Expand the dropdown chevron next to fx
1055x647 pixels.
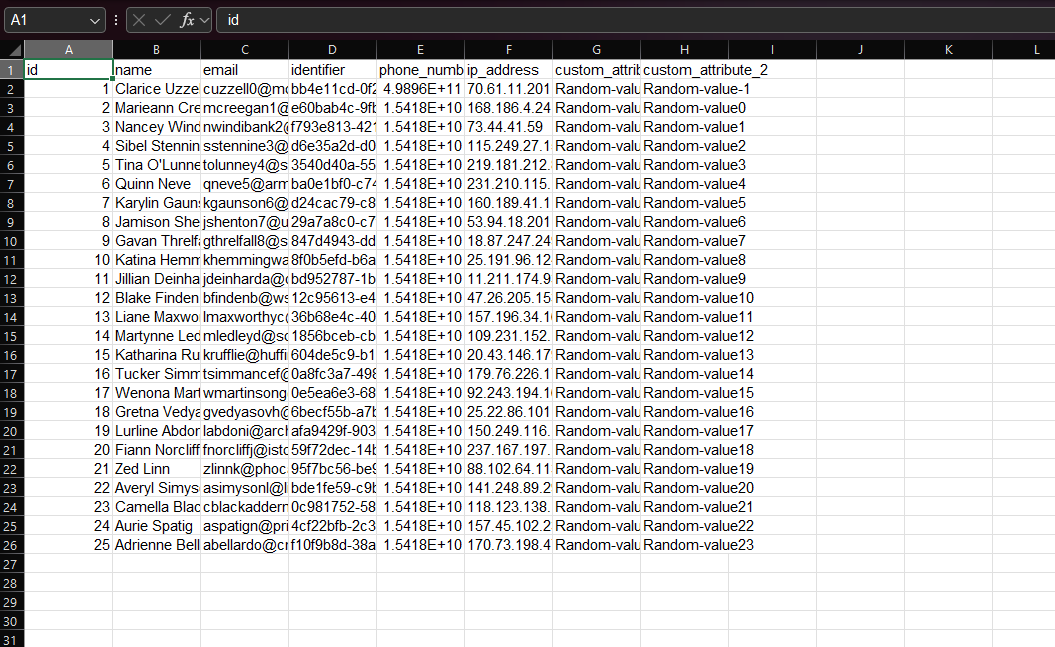[x=205, y=20]
